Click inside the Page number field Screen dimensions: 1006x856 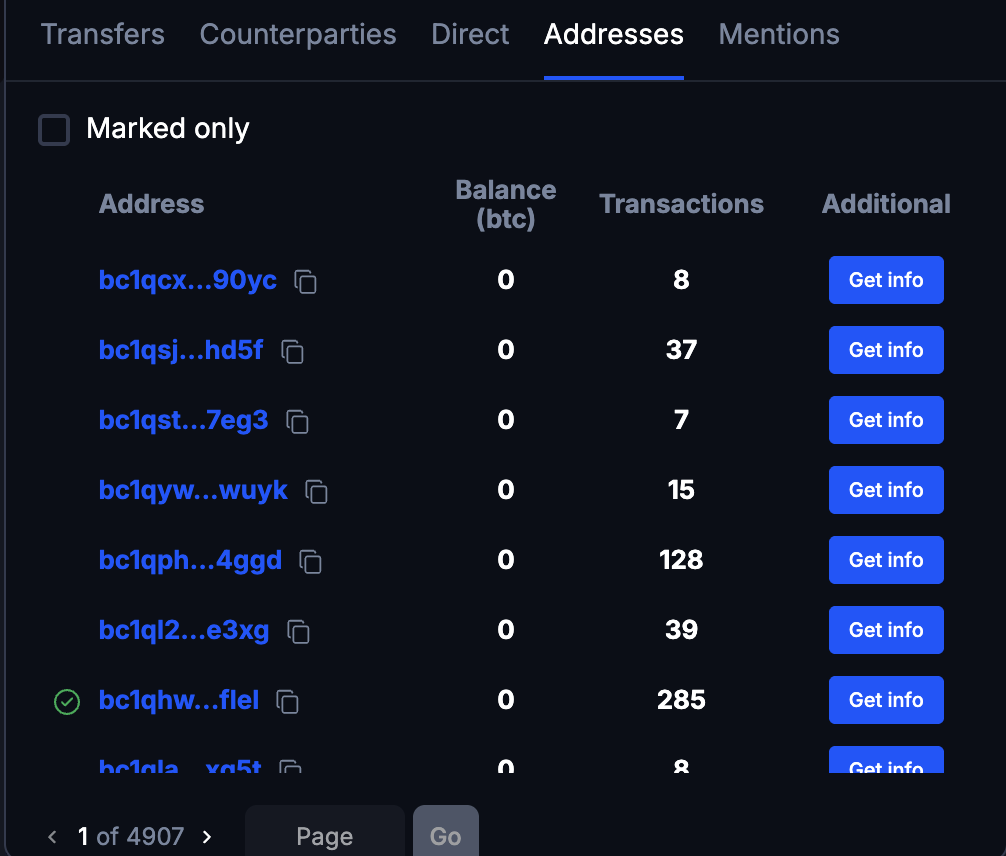pos(324,835)
